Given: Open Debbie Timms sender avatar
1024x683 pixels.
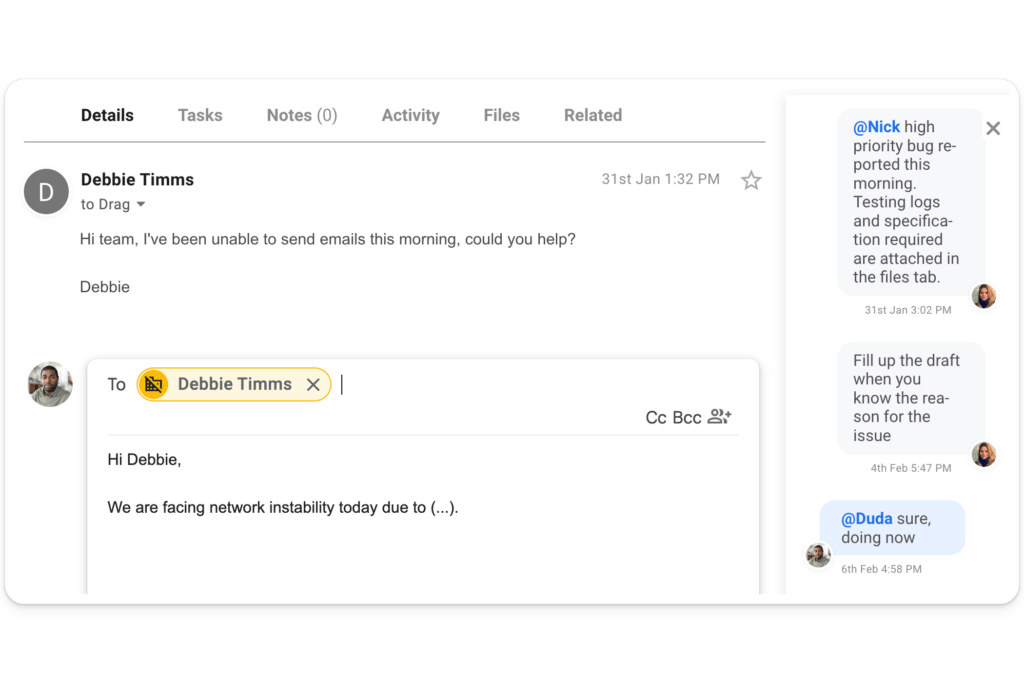Looking at the screenshot, I should click(46, 191).
